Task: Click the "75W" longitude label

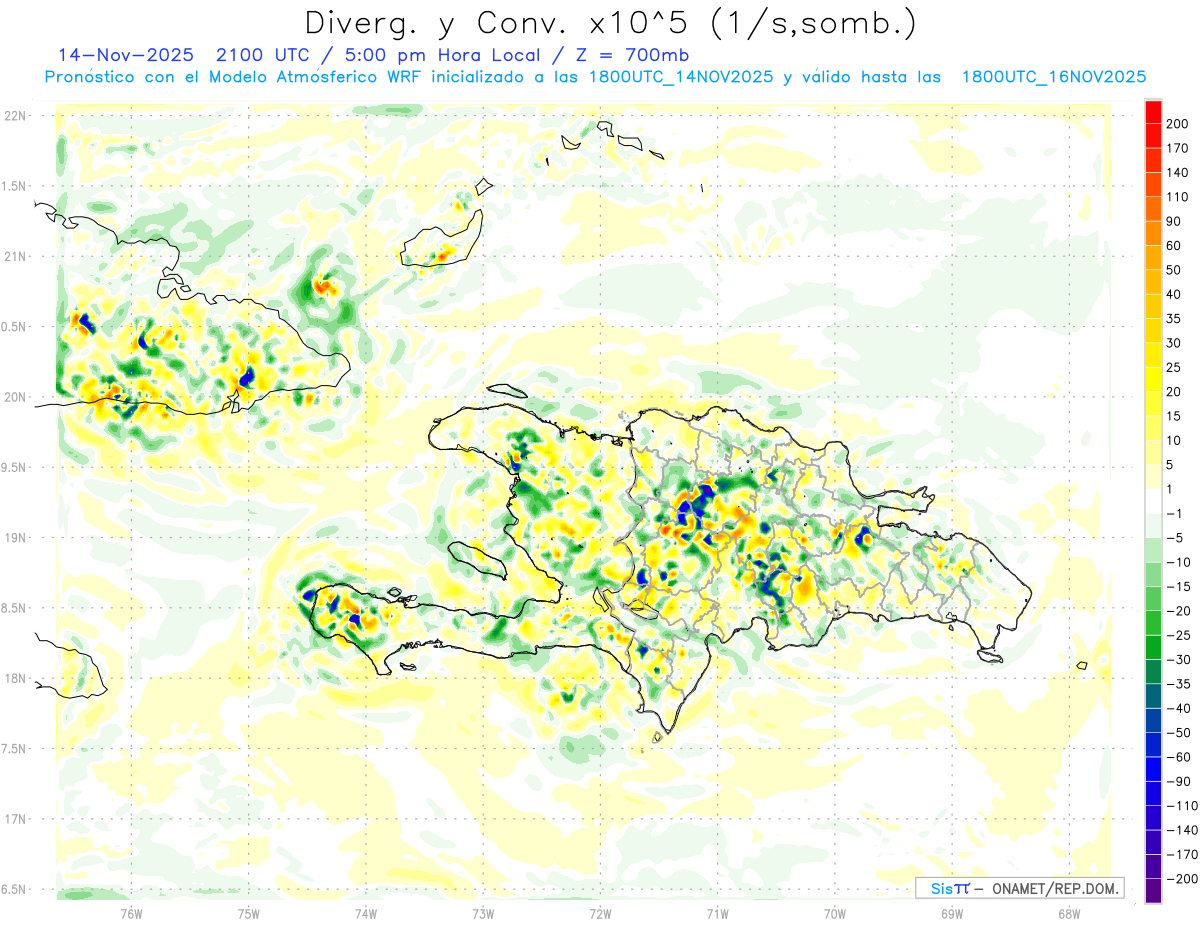Action: click(249, 913)
